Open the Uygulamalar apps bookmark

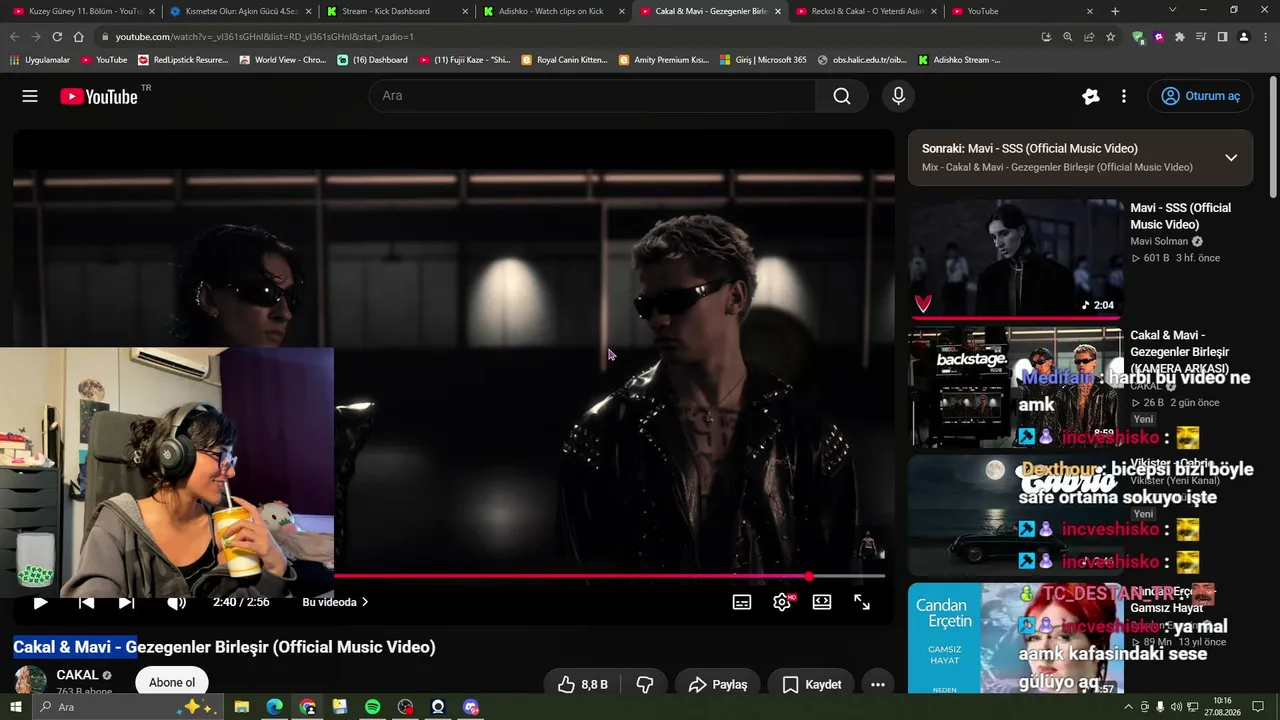tap(40, 60)
